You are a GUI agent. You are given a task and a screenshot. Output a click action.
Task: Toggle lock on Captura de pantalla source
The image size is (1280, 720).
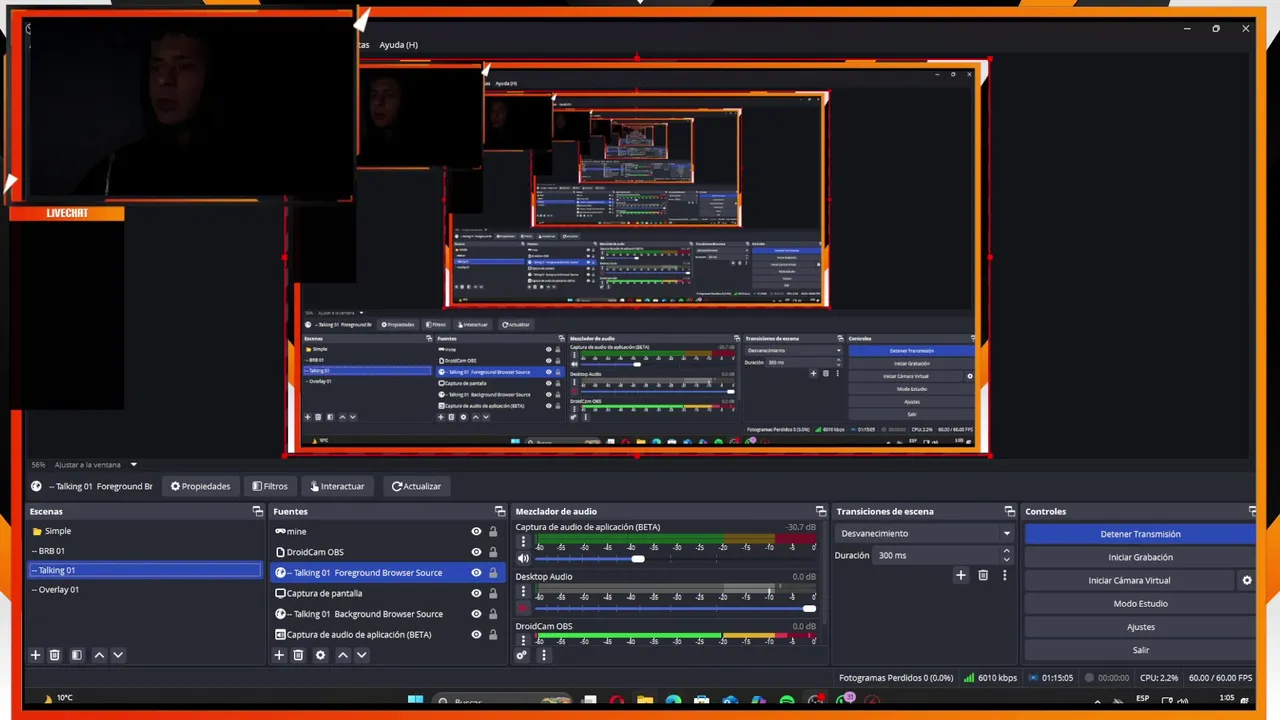tap(493, 593)
